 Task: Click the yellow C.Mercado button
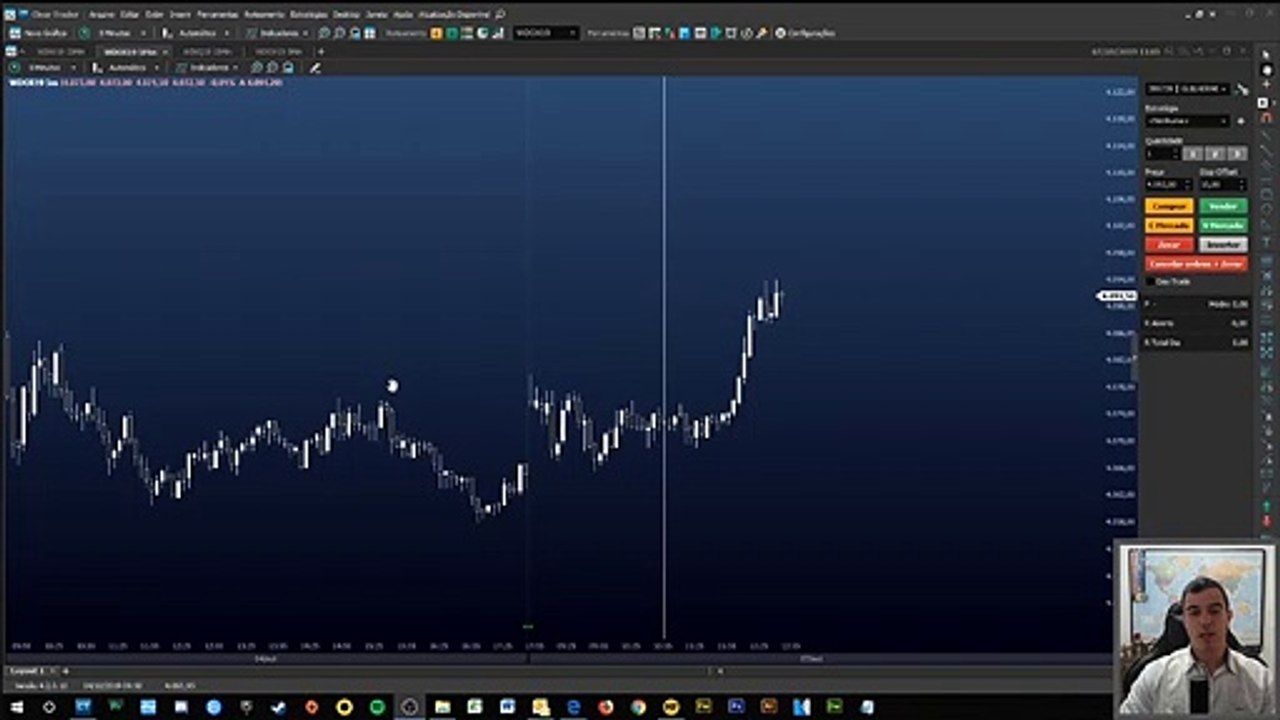[x=1169, y=226]
